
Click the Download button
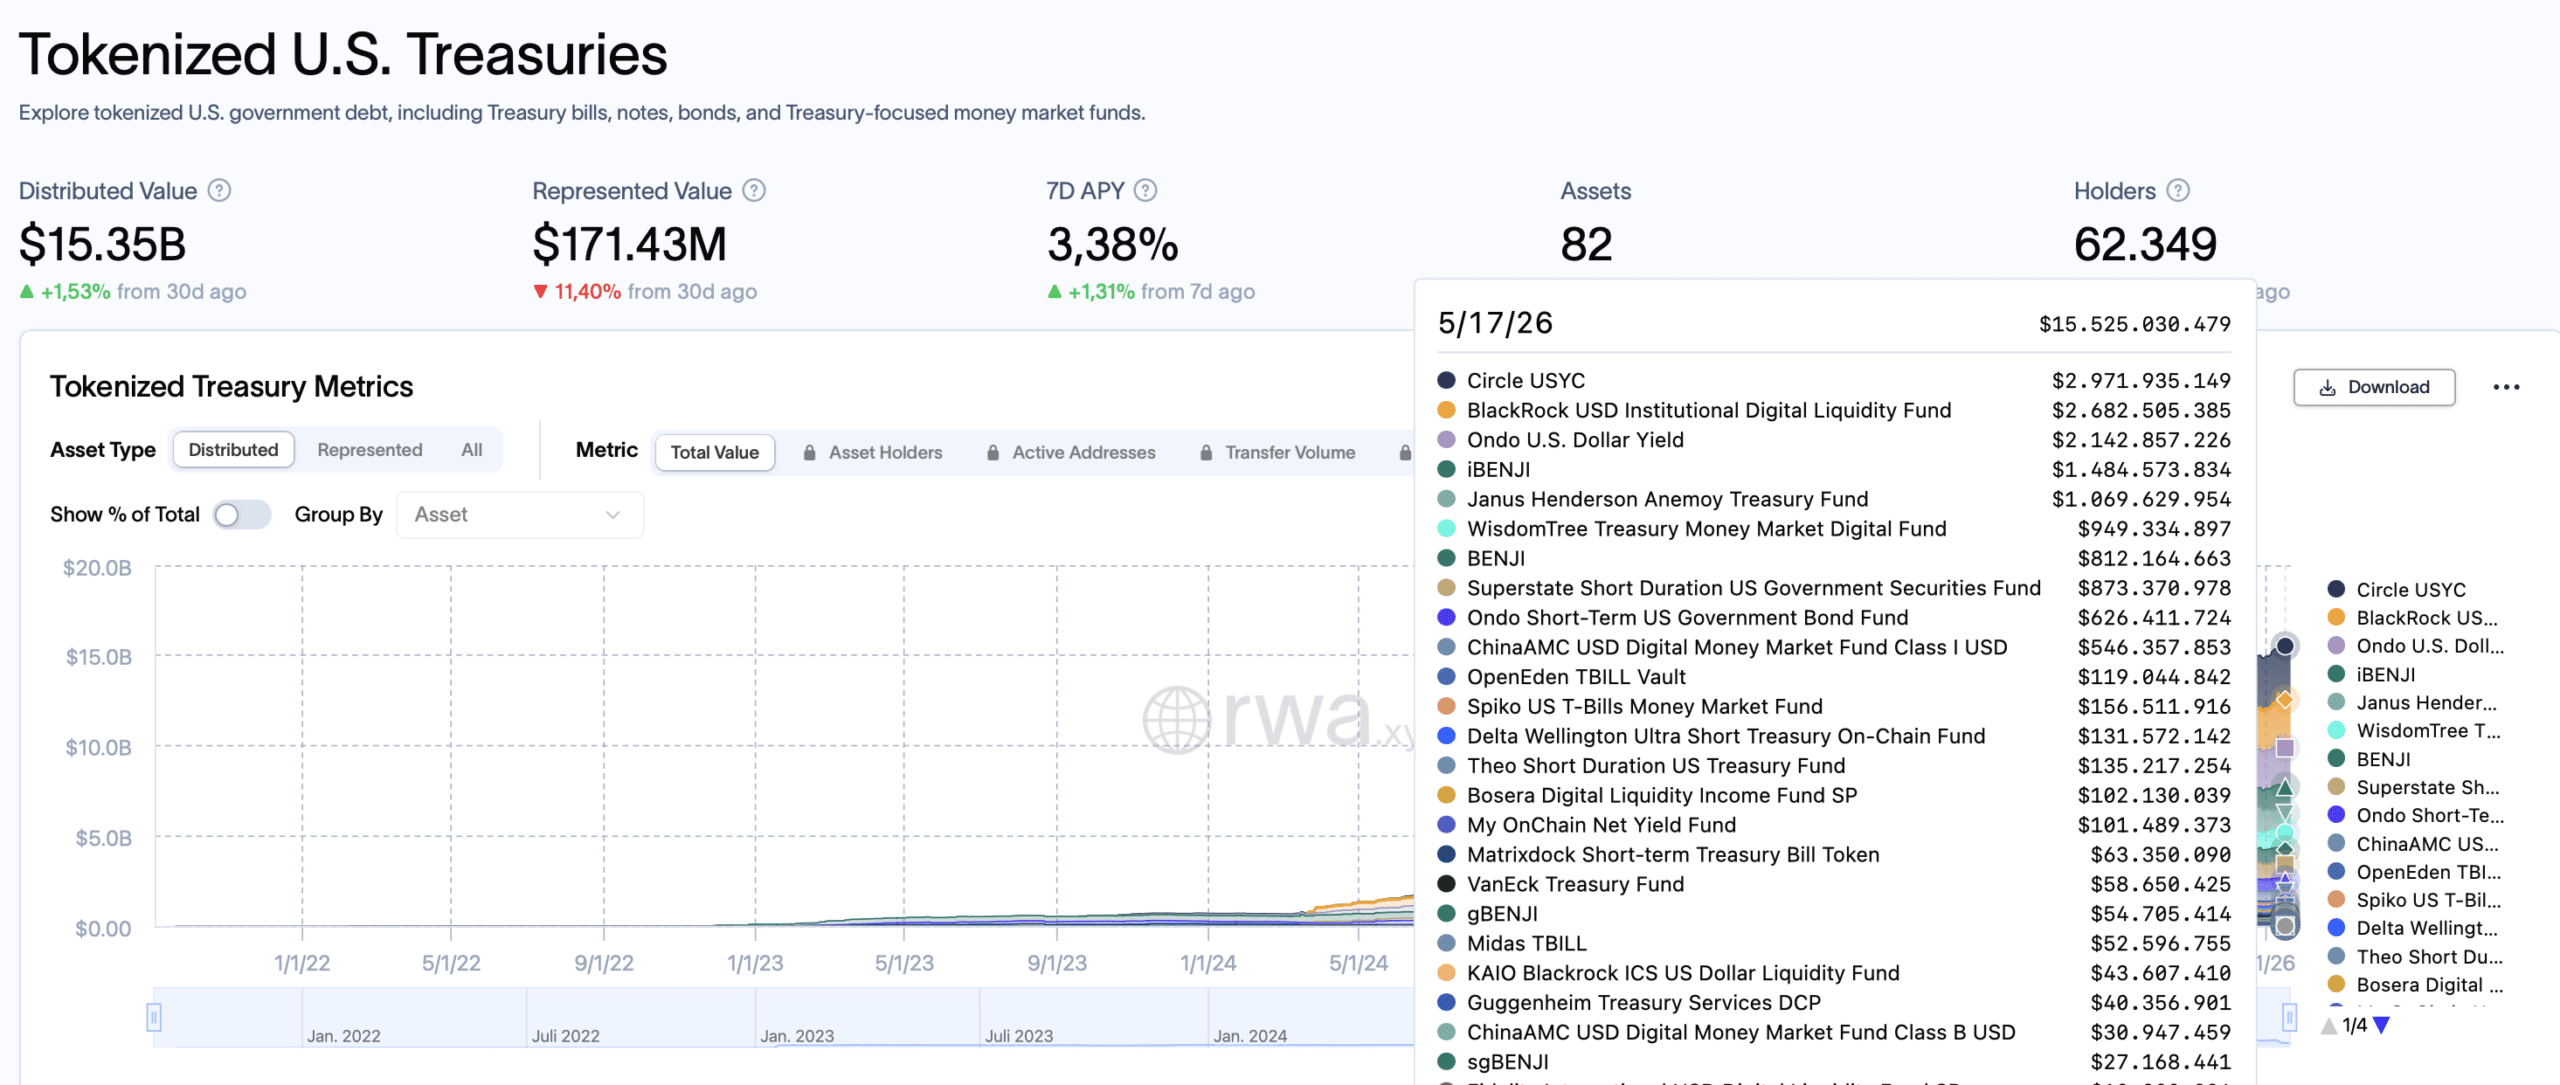tap(2374, 387)
